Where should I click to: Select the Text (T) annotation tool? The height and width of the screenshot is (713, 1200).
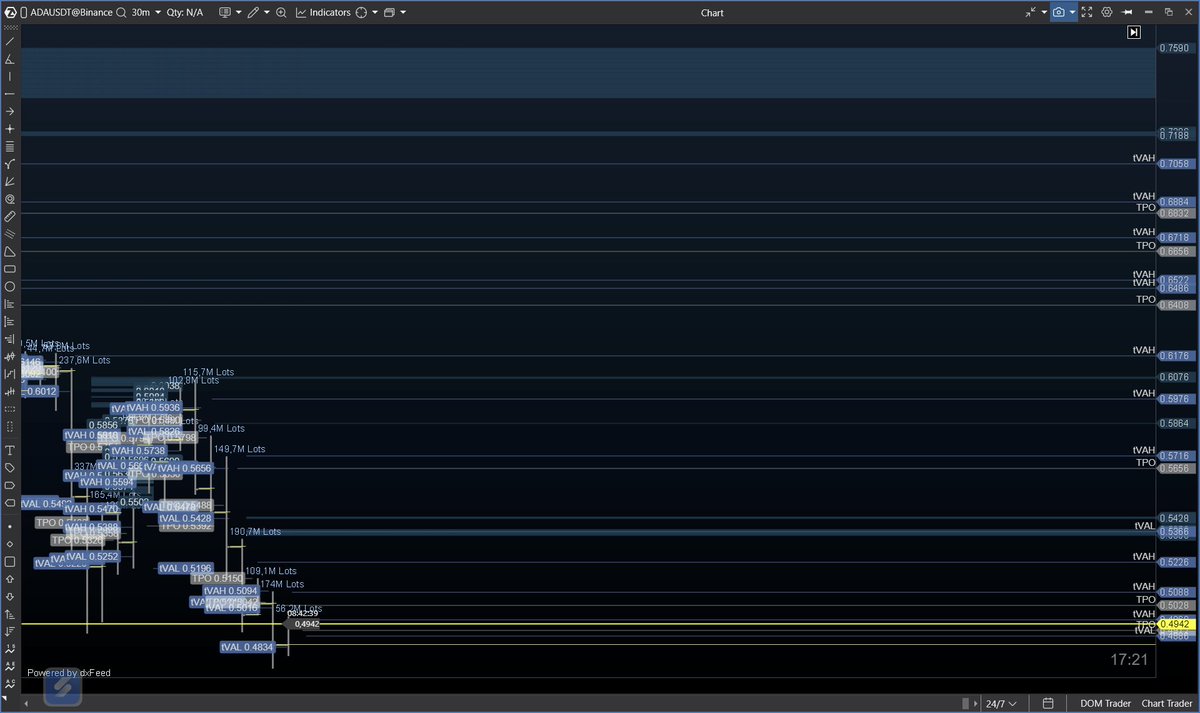10,450
